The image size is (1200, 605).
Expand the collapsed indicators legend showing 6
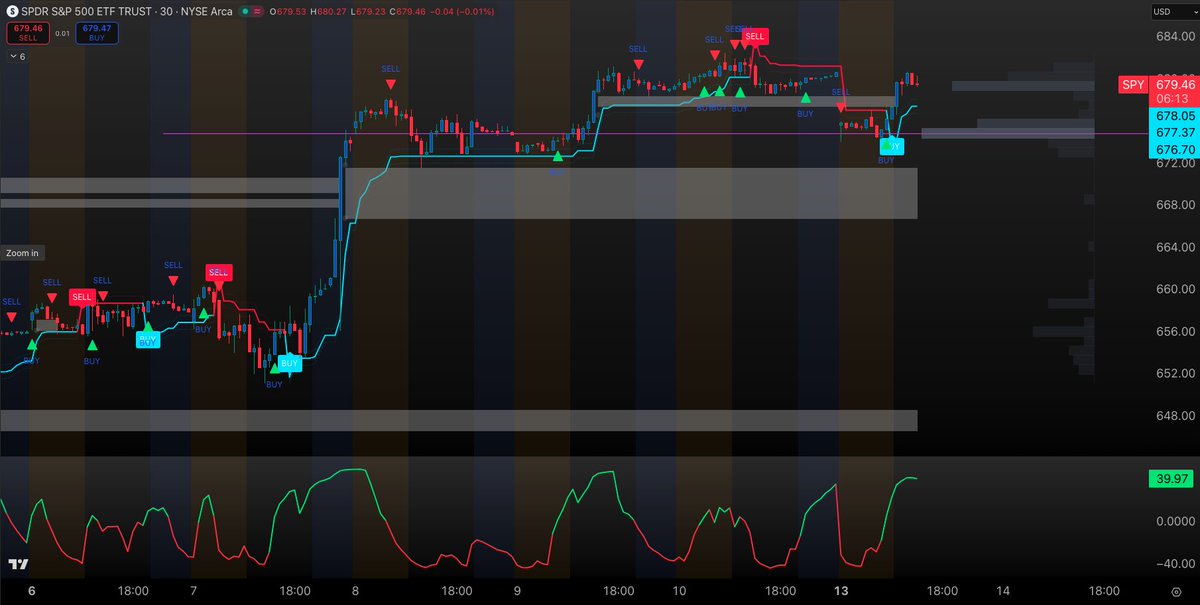point(17,57)
